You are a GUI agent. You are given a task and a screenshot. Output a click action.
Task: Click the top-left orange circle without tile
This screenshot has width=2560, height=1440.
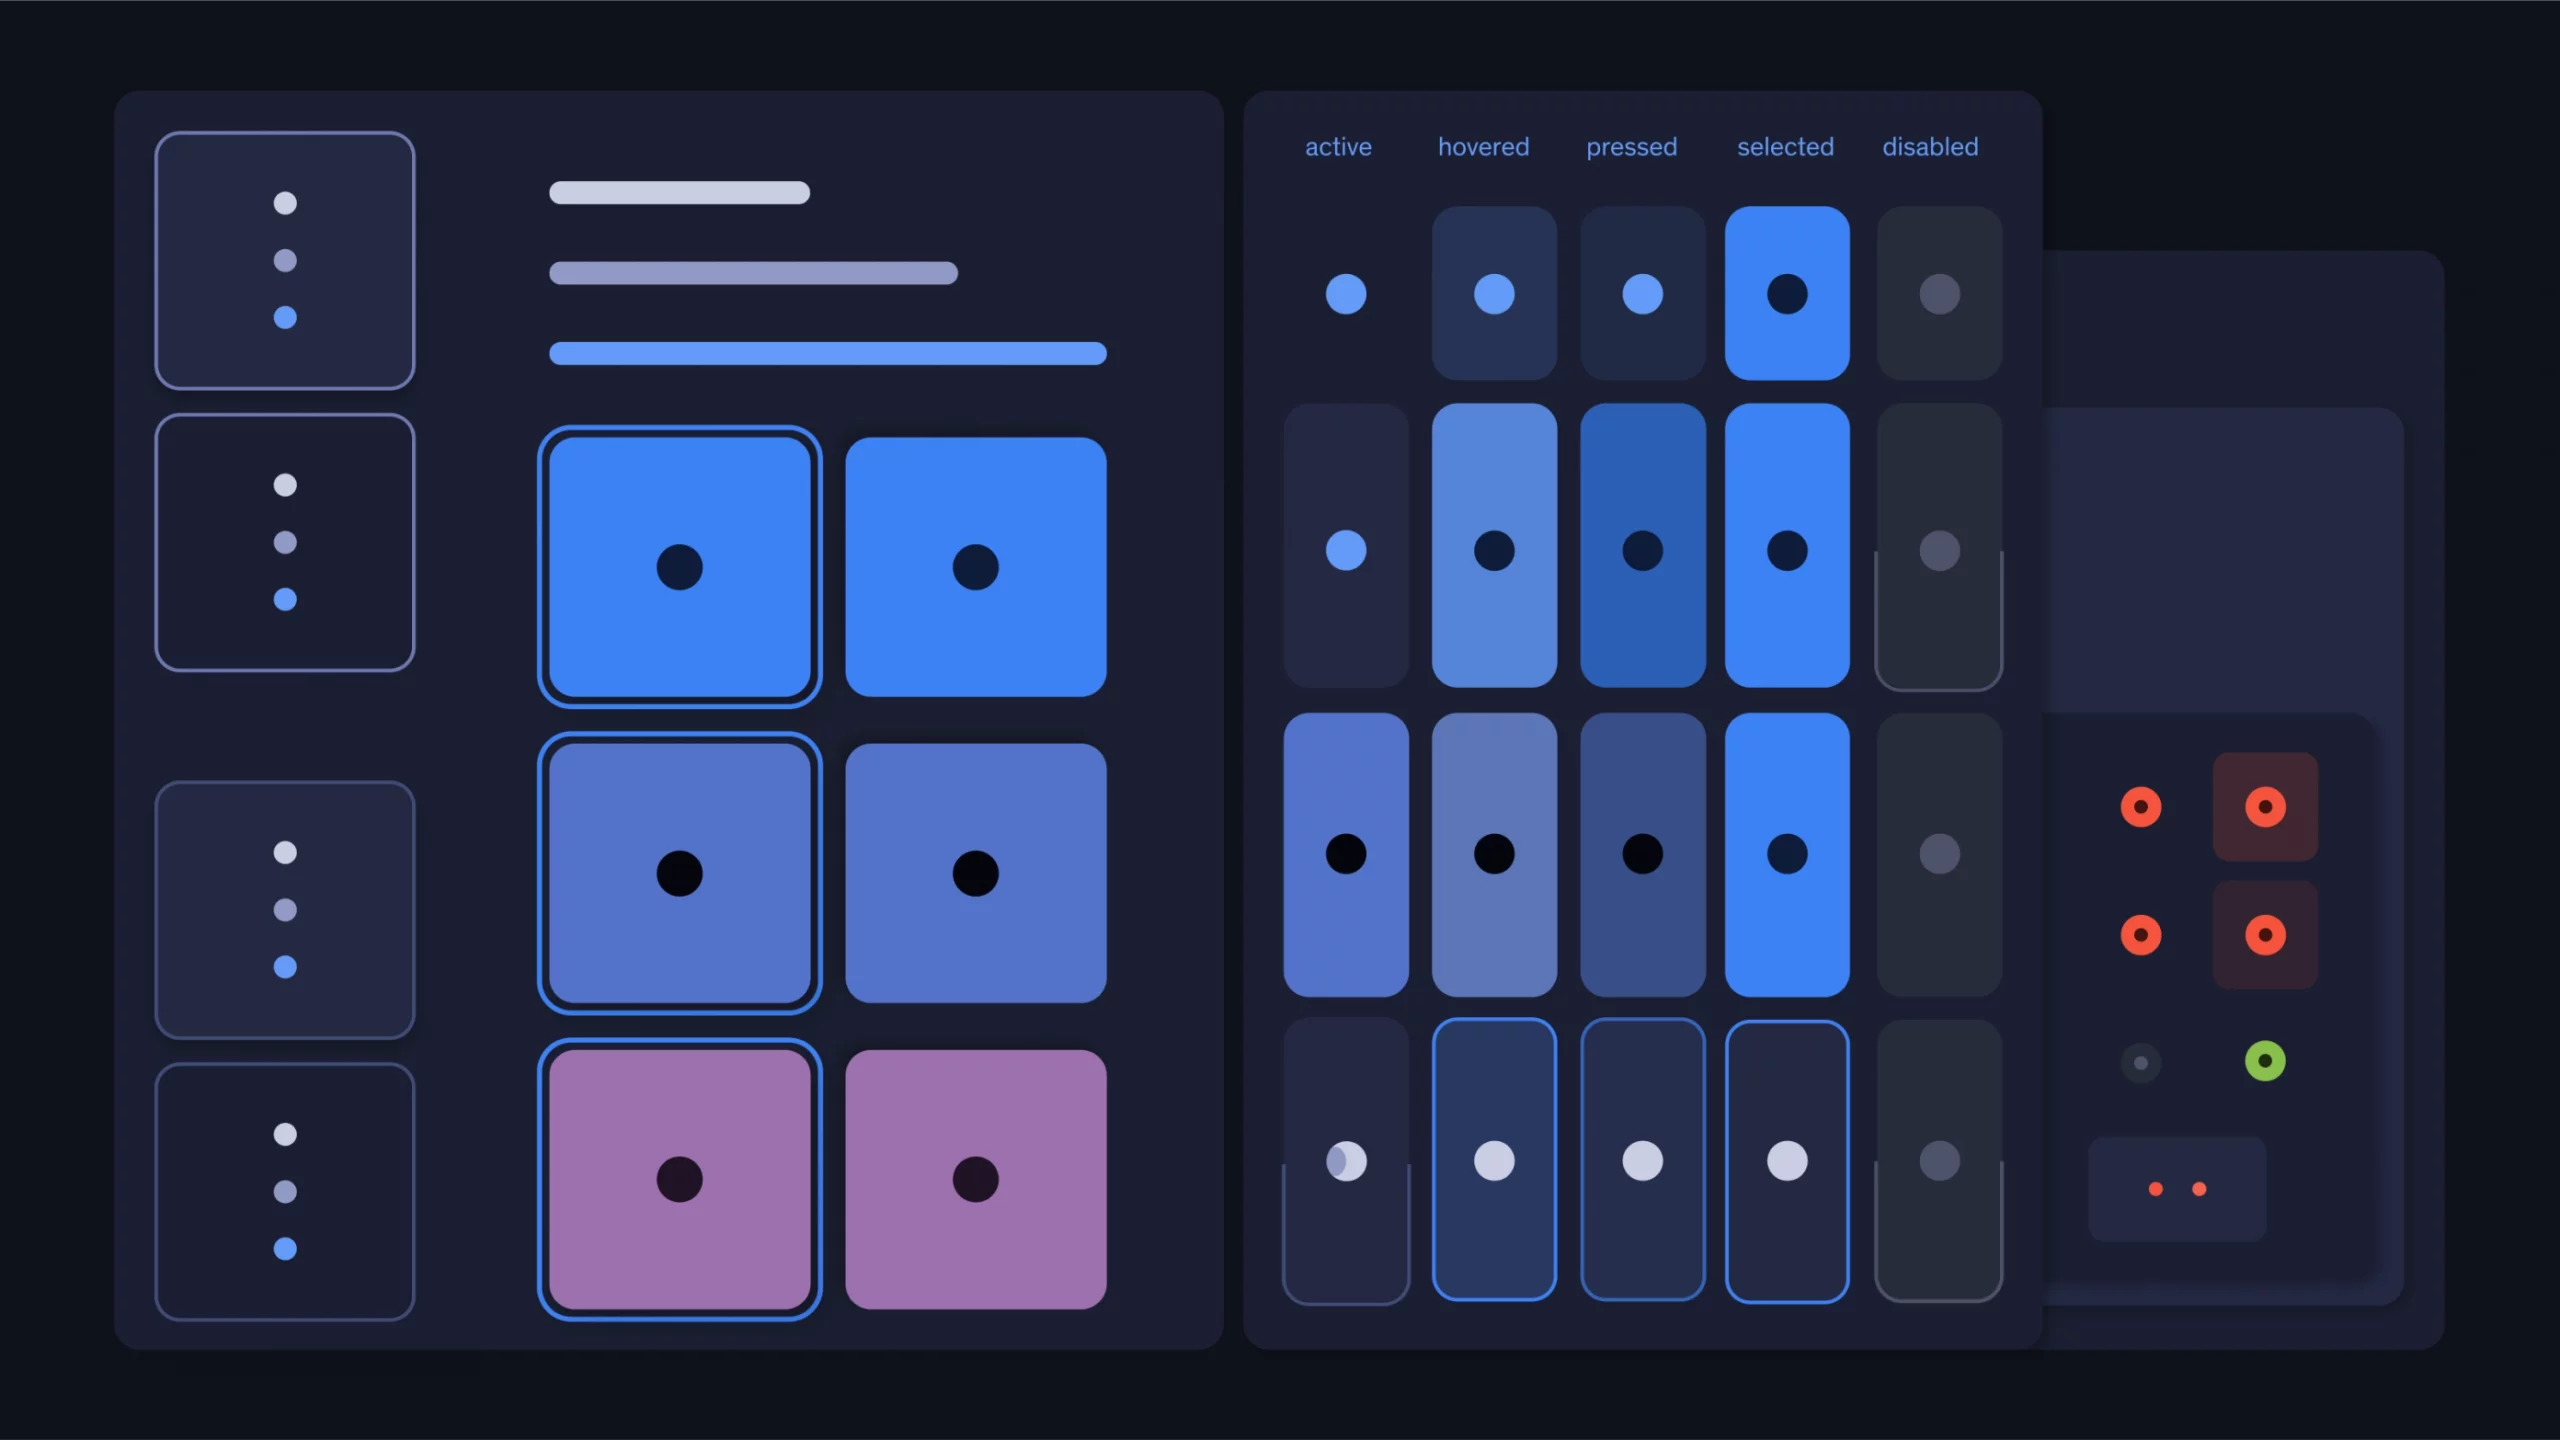point(2140,807)
